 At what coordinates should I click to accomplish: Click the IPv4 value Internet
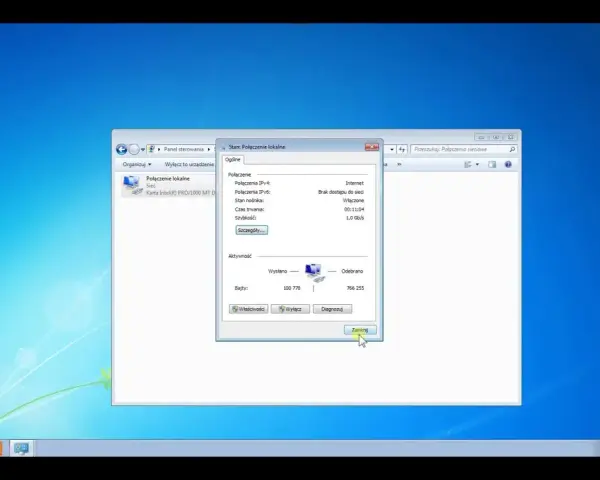[354, 183]
